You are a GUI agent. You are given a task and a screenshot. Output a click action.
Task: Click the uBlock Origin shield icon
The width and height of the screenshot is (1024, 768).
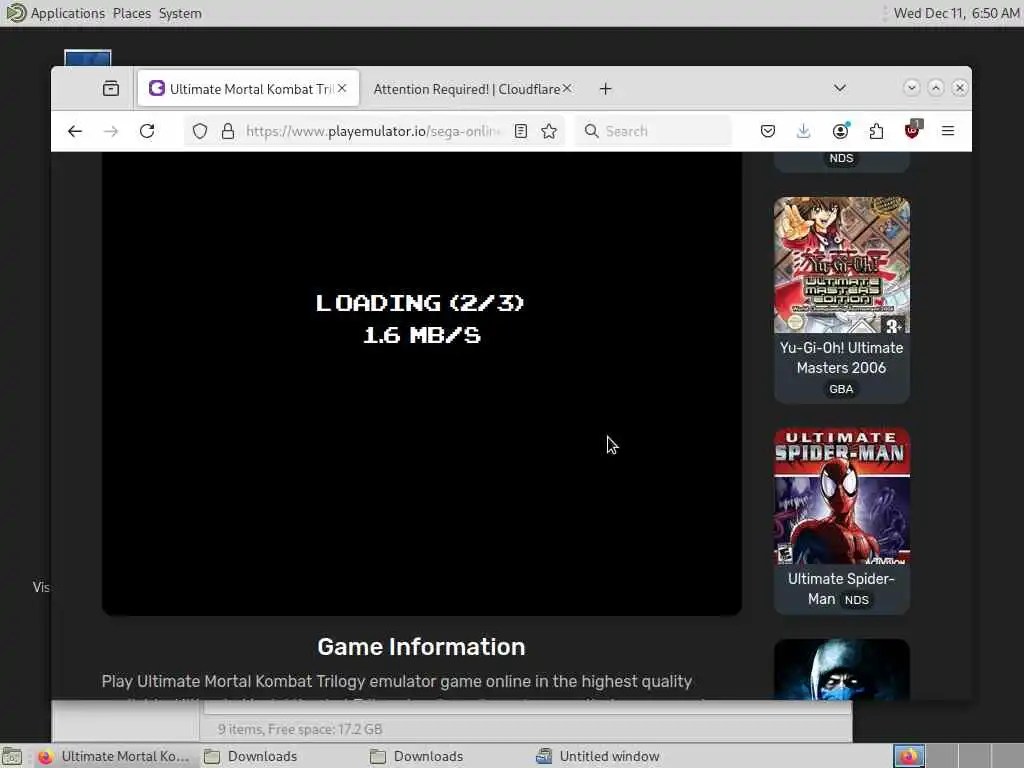(x=912, y=129)
